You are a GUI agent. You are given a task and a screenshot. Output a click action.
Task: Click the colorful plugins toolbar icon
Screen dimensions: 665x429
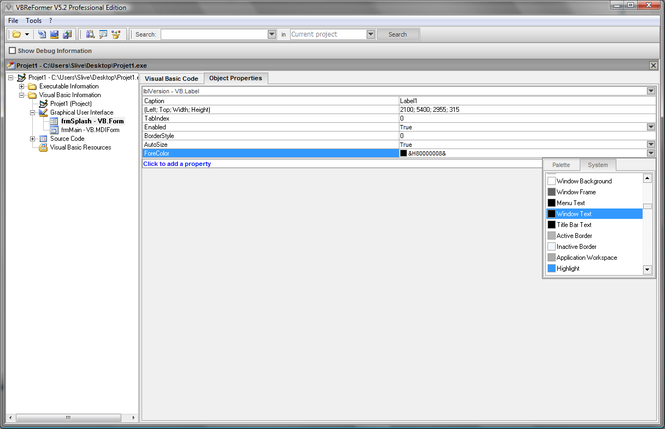click(x=116, y=34)
